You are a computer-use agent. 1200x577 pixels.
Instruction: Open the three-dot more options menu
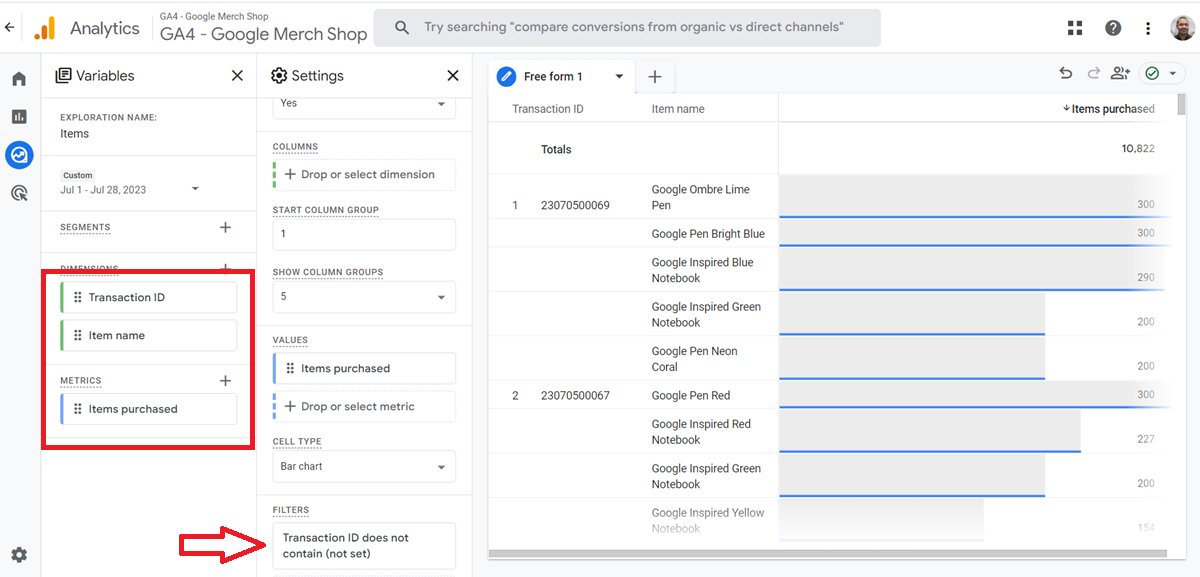coord(1148,28)
